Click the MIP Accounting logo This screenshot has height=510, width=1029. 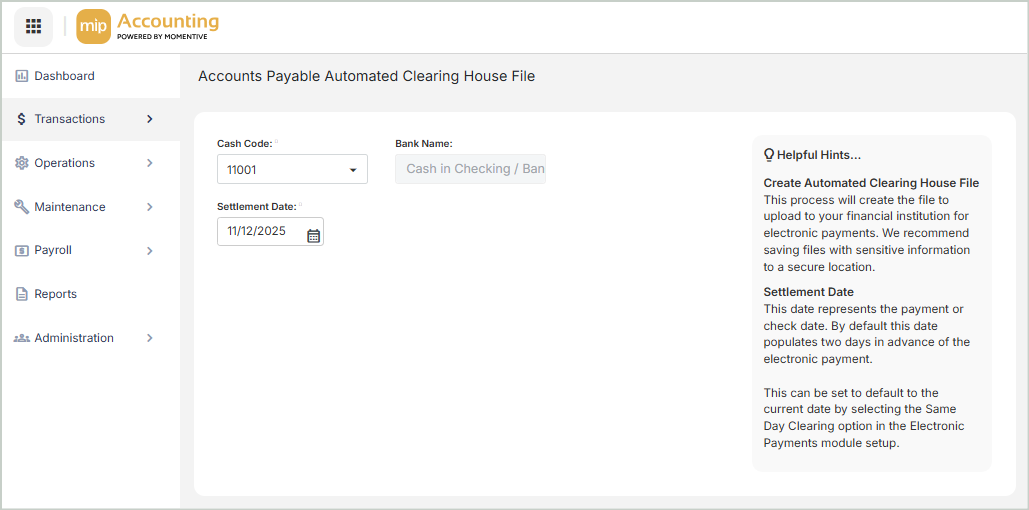[x=148, y=27]
